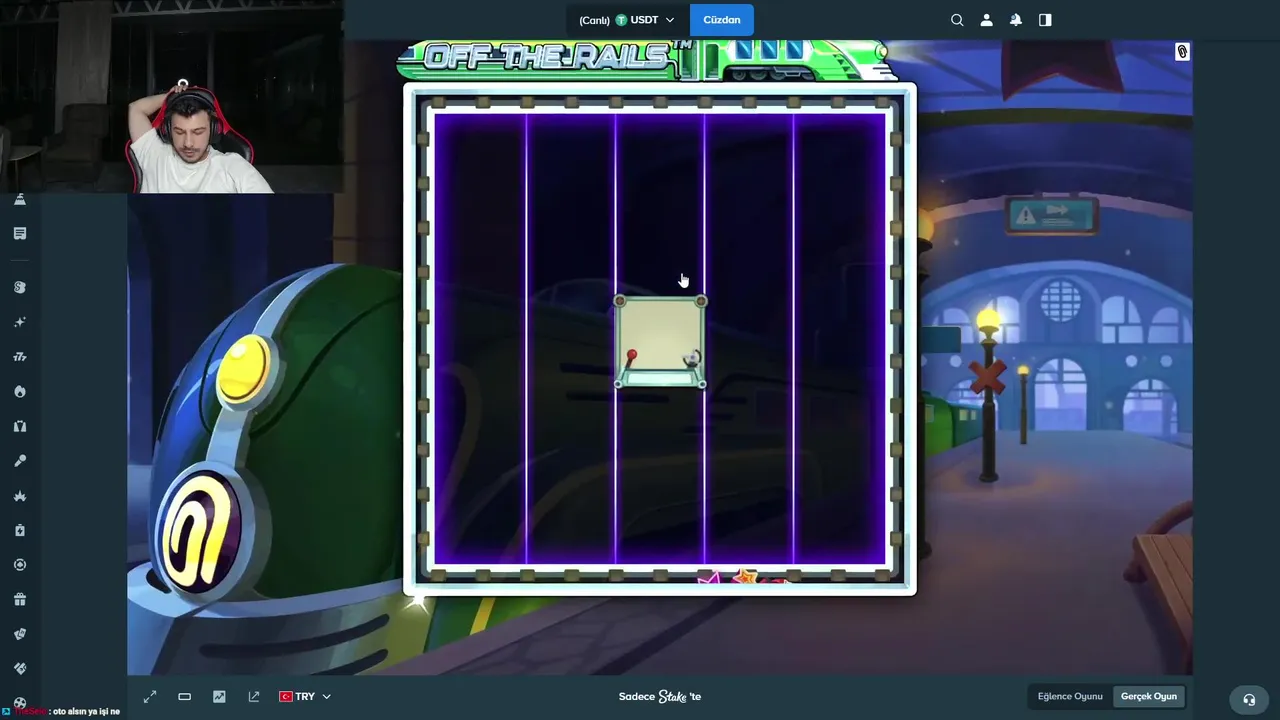Open live stats chart icon
The width and height of the screenshot is (1280, 720).
(219, 696)
